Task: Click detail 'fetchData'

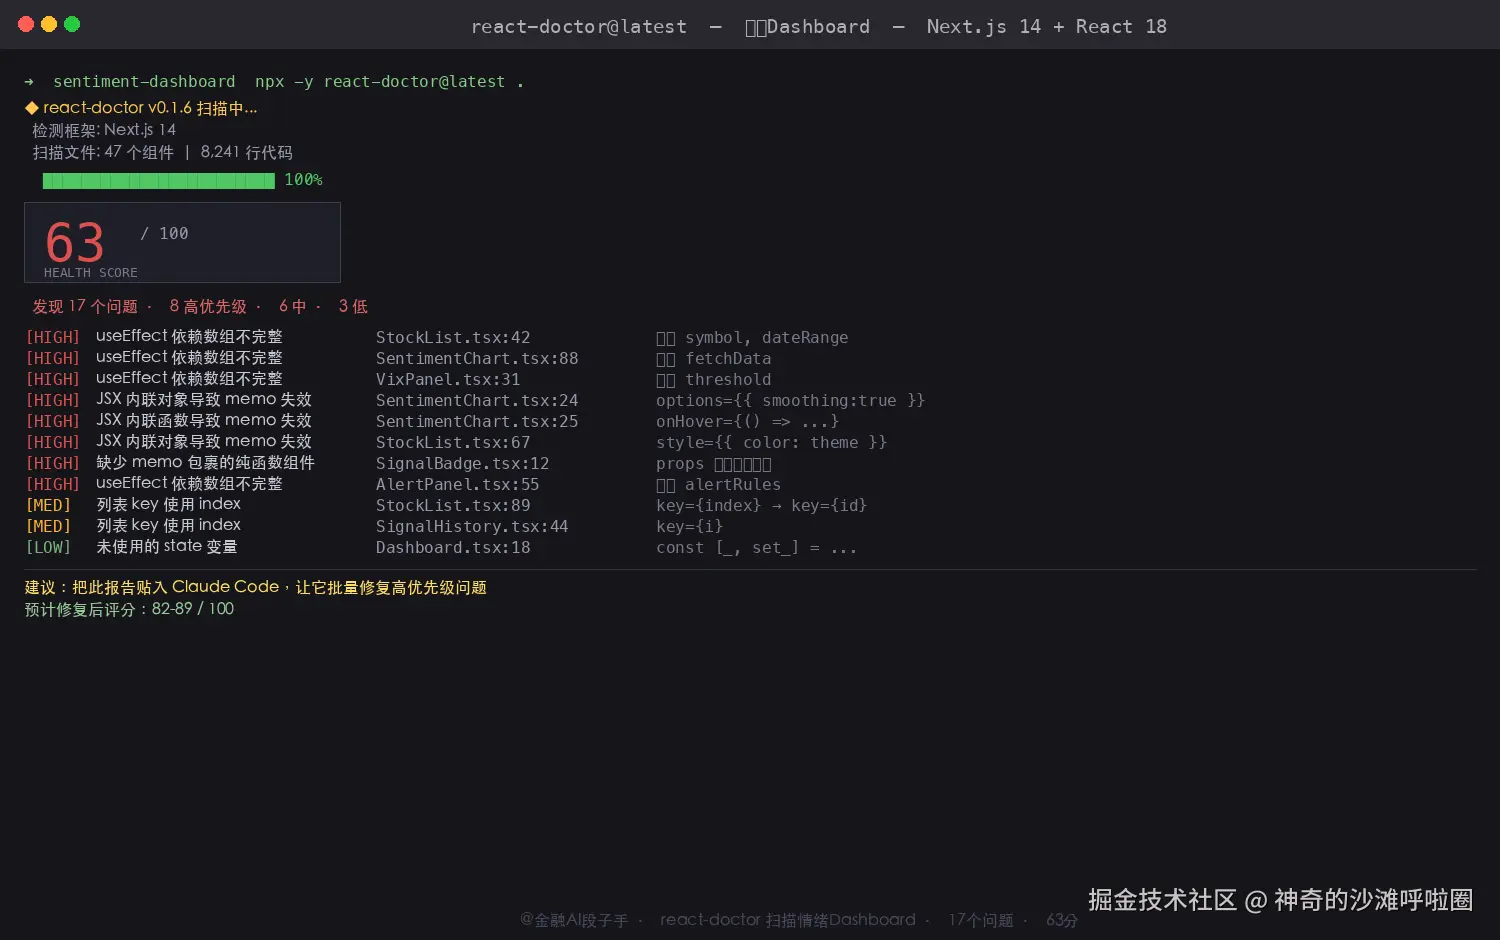Action: [728, 359]
